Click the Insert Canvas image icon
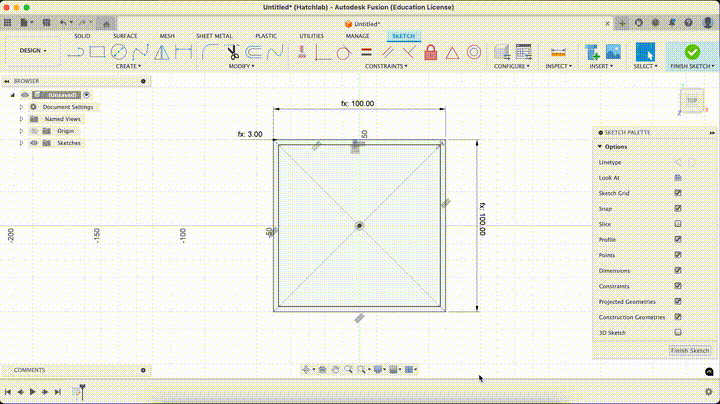 613,51
